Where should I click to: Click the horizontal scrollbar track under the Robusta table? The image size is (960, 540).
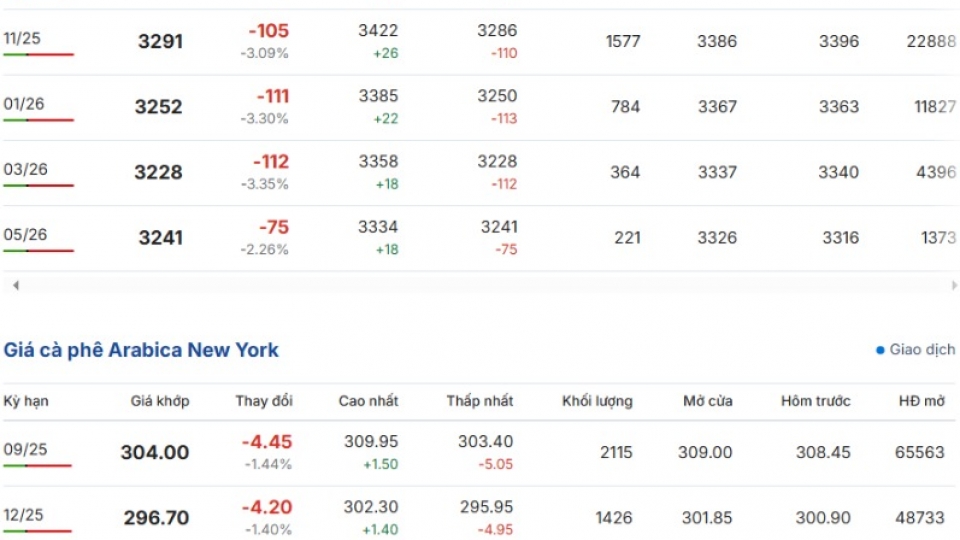click(484, 285)
